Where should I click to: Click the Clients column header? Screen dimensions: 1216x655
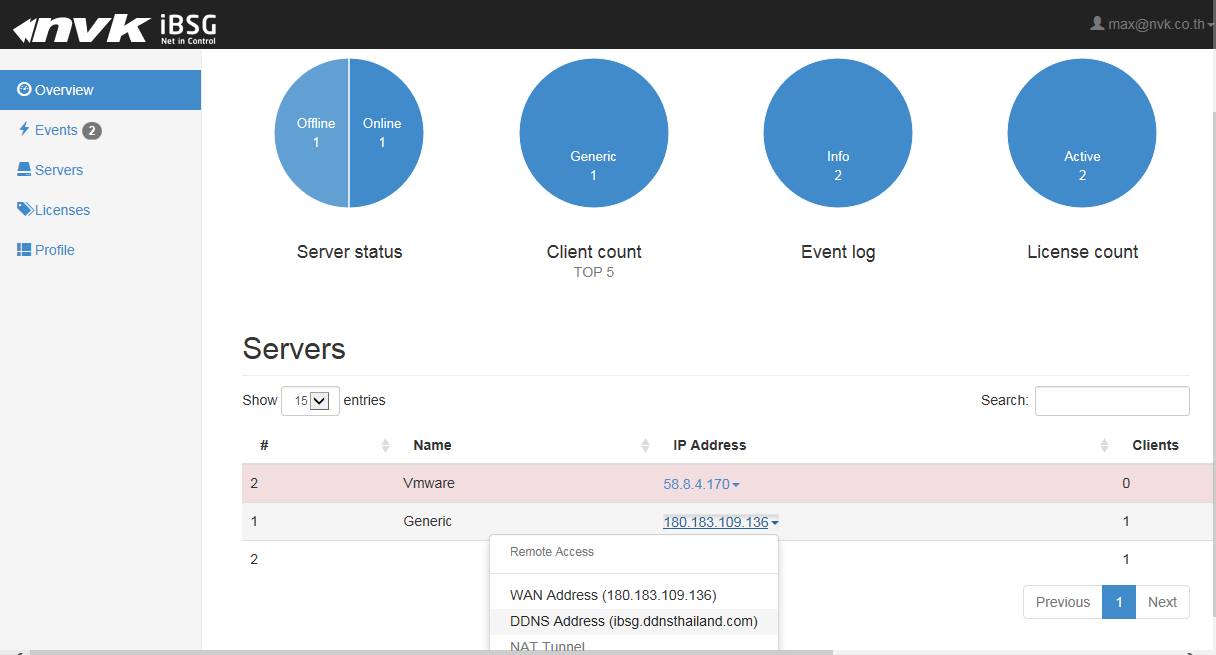(x=1153, y=445)
